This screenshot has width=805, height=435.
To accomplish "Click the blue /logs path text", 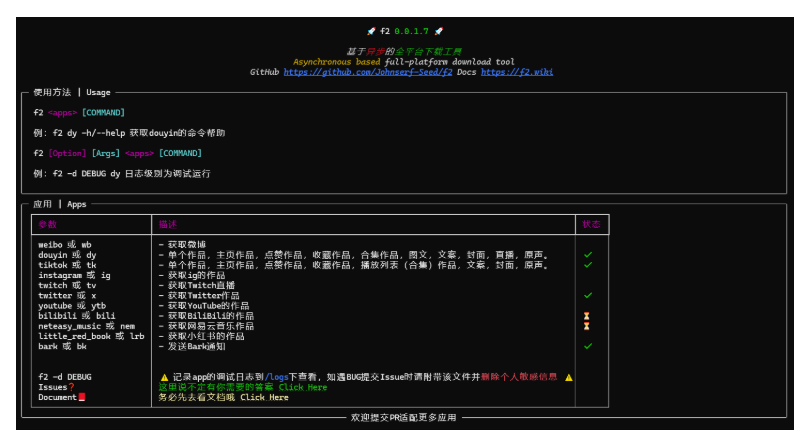I will [276, 377].
